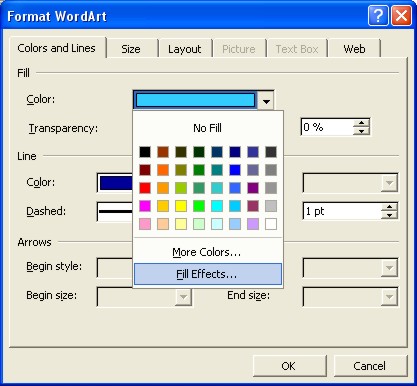The width and height of the screenshot is (417, 386).
Task: Click the selected light blue Fill Color box
Action: click(196, 100)
